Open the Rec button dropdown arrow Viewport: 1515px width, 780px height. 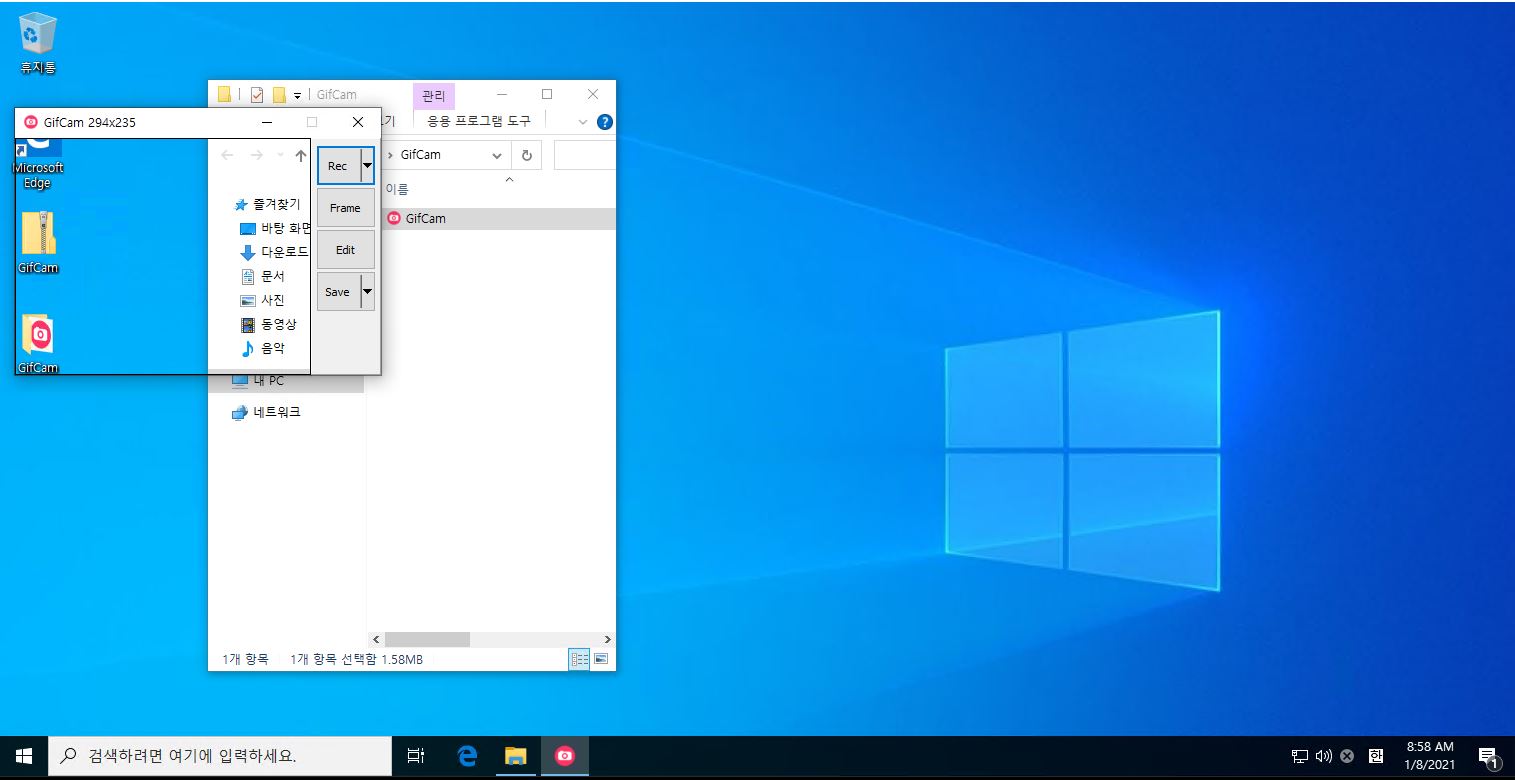coord(367,166)
